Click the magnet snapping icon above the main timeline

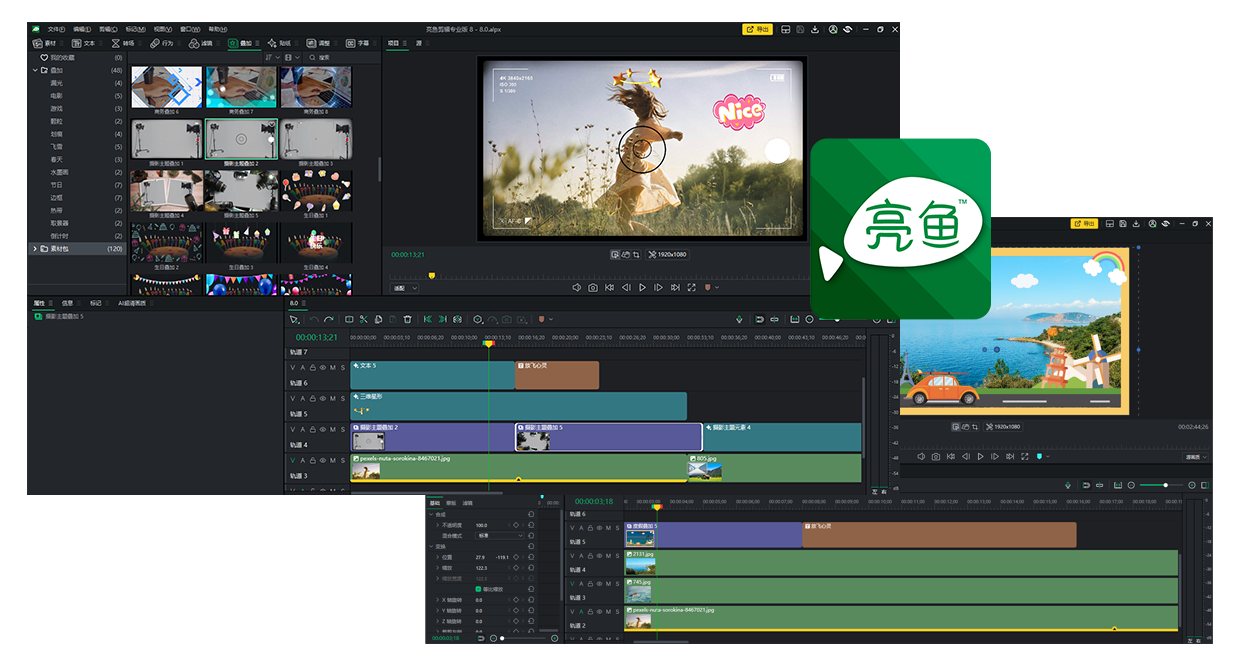[x=759, y=320]
